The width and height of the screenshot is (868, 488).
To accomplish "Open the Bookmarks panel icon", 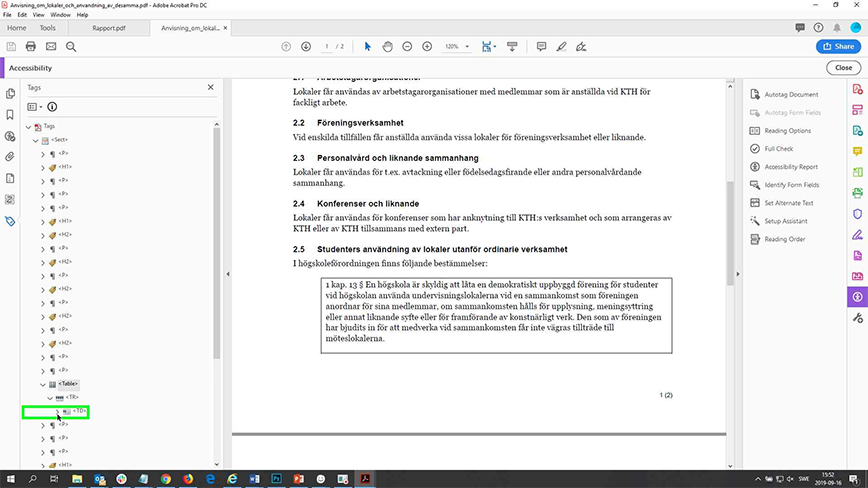I will [10, 115].
